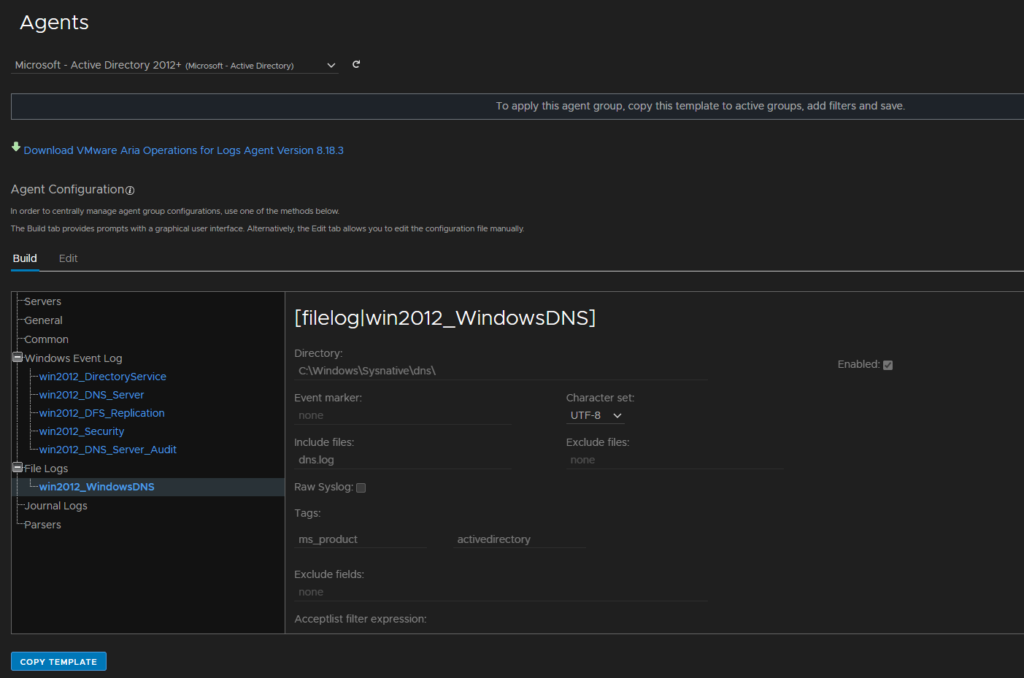Click the Agents page title
The image size is (1024, 678).
click(54, 23)
